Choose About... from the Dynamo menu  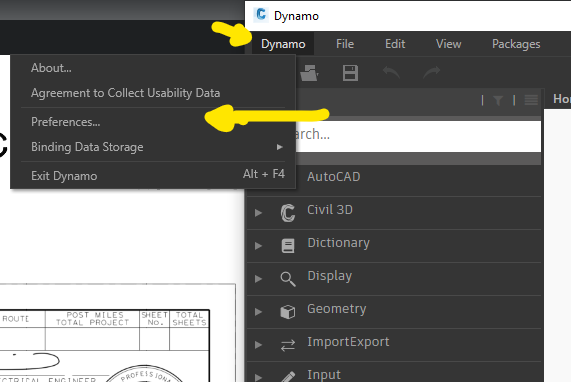pyautogui.click(x=153, y=68)
